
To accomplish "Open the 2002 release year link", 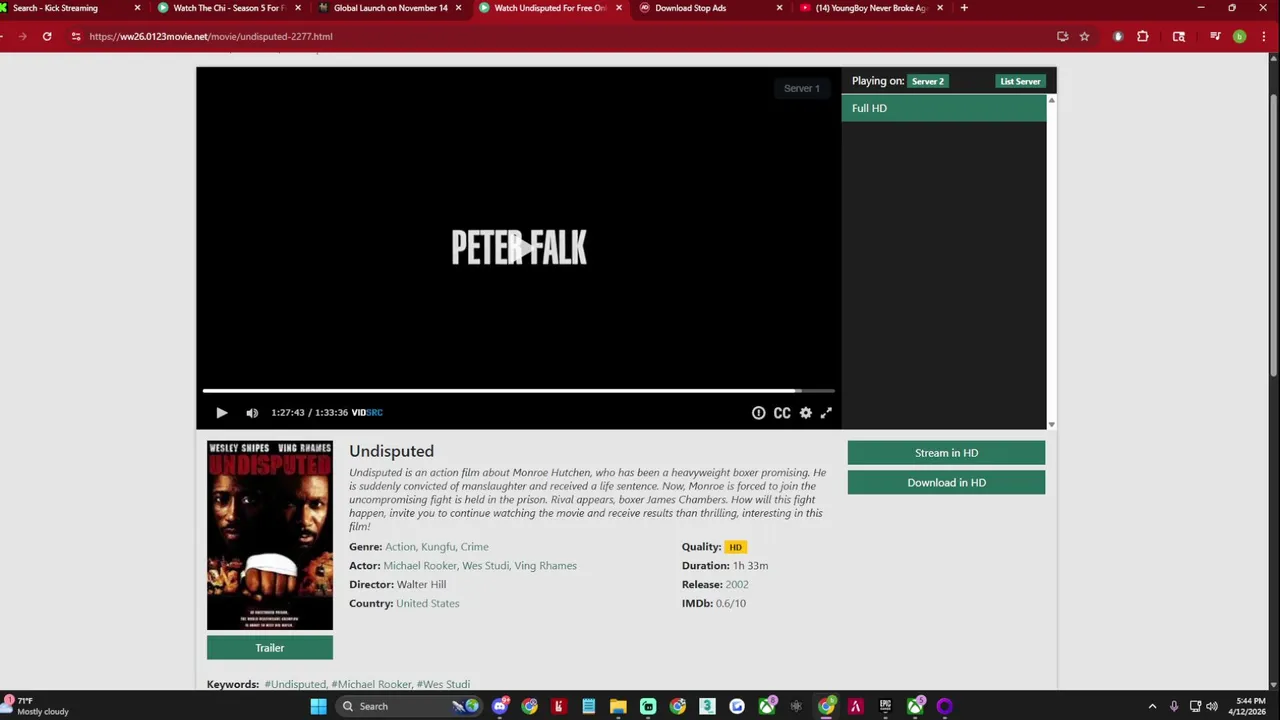I will [737, 585].
